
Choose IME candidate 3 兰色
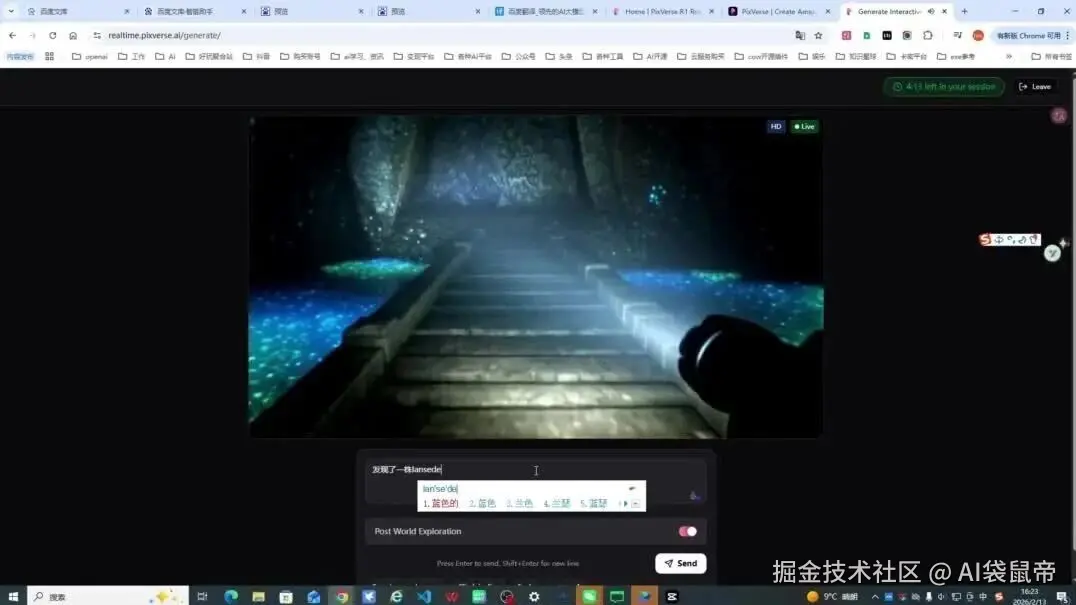point(519,503)
